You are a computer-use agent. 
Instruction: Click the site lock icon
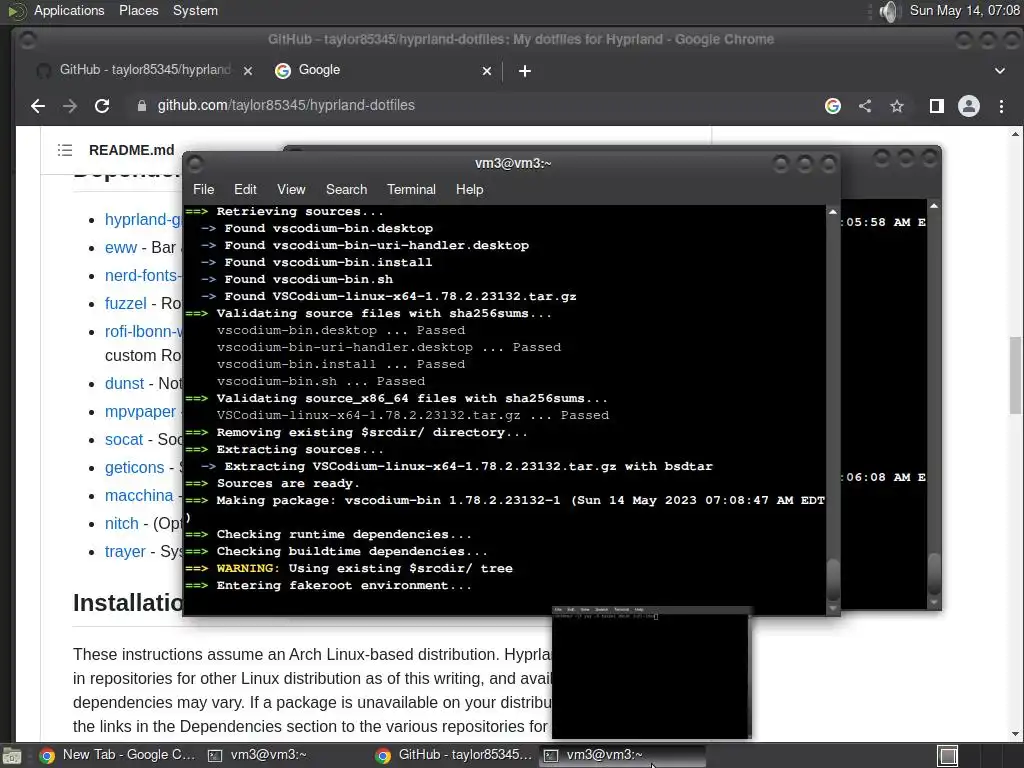[142, 106]
